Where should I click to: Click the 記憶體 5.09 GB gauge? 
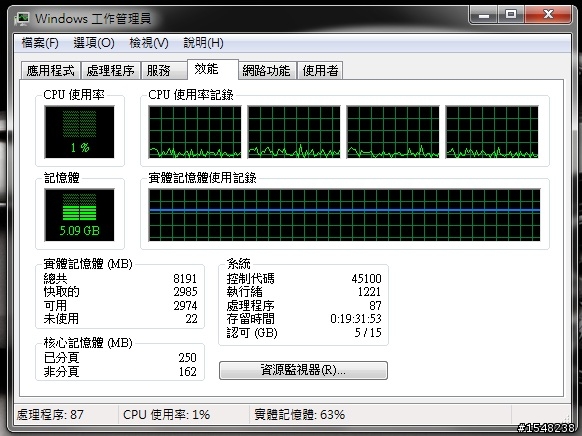79,215
